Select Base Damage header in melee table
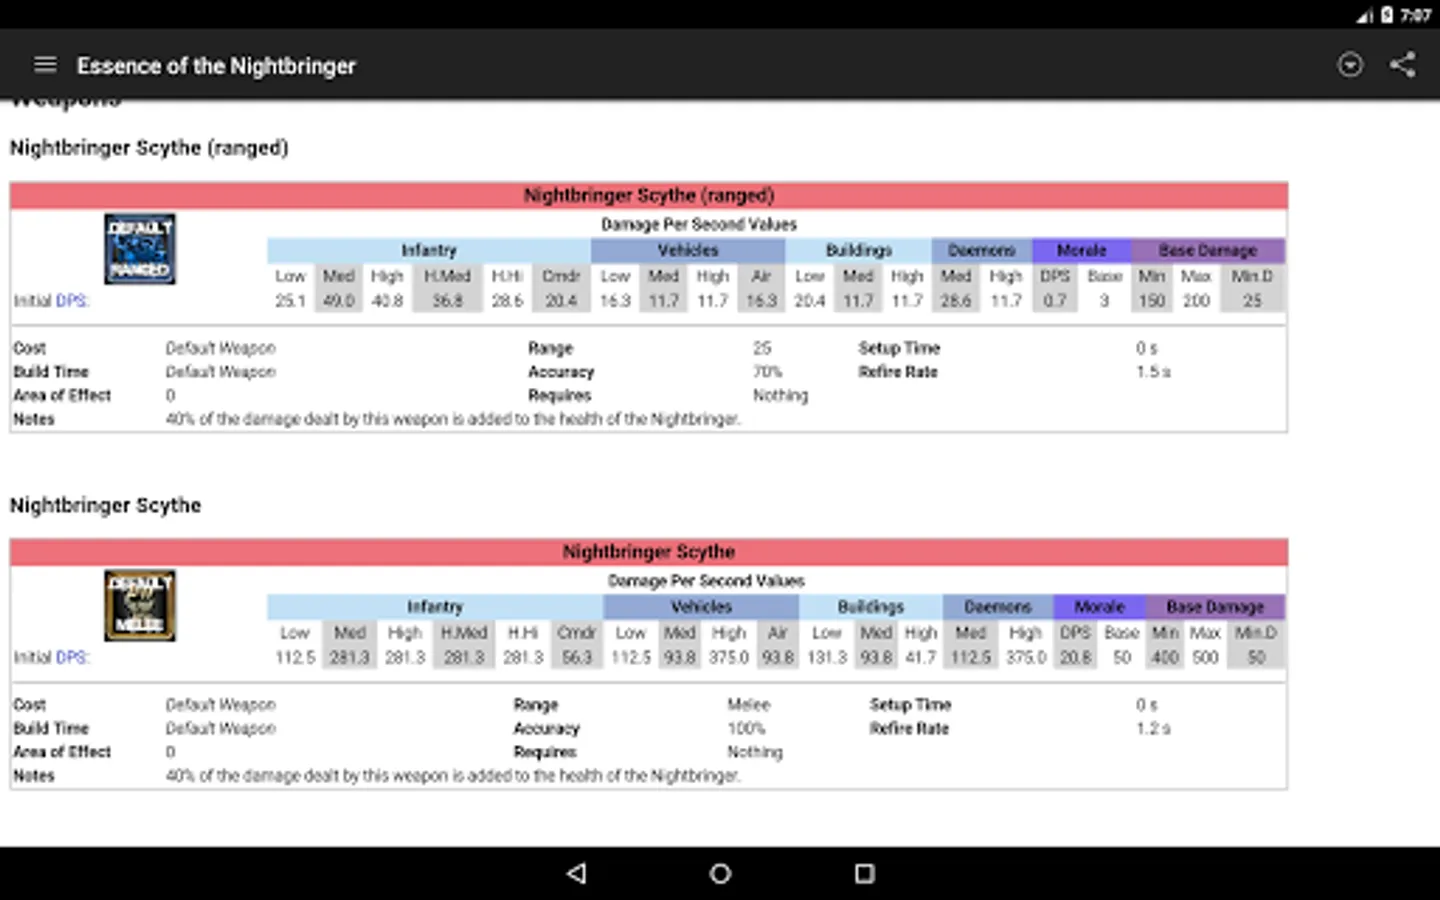 (1215, 607)
